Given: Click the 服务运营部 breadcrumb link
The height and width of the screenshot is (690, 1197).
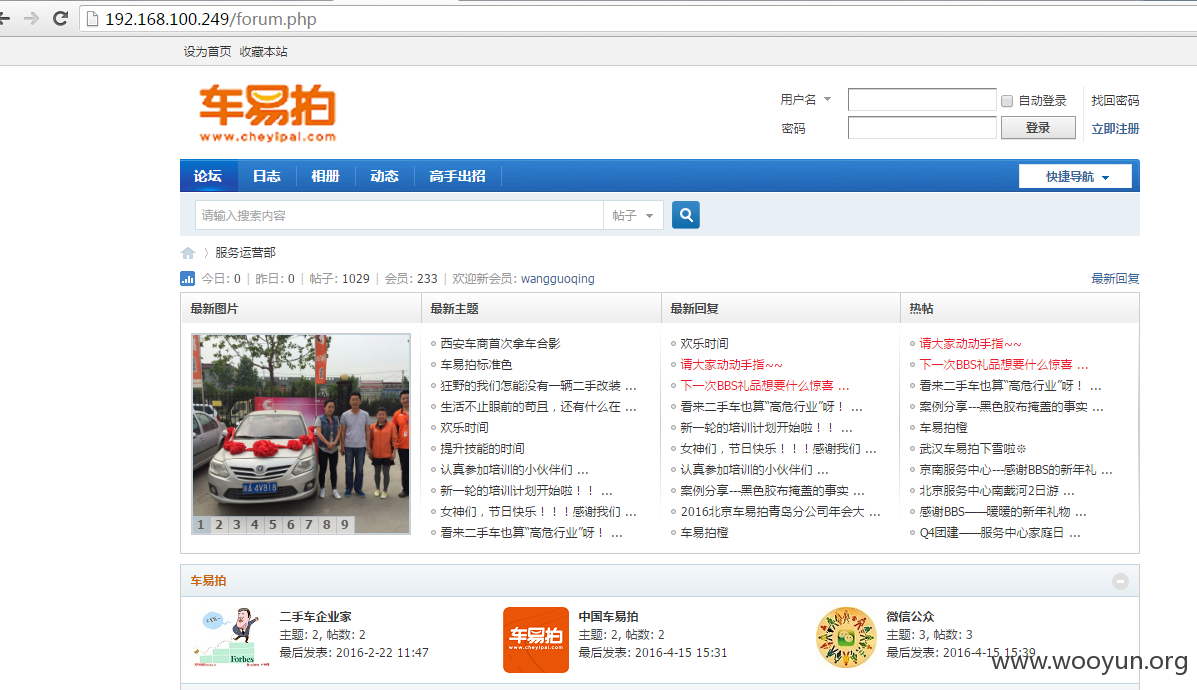Looking at the screenshot, I should (245, 253).
